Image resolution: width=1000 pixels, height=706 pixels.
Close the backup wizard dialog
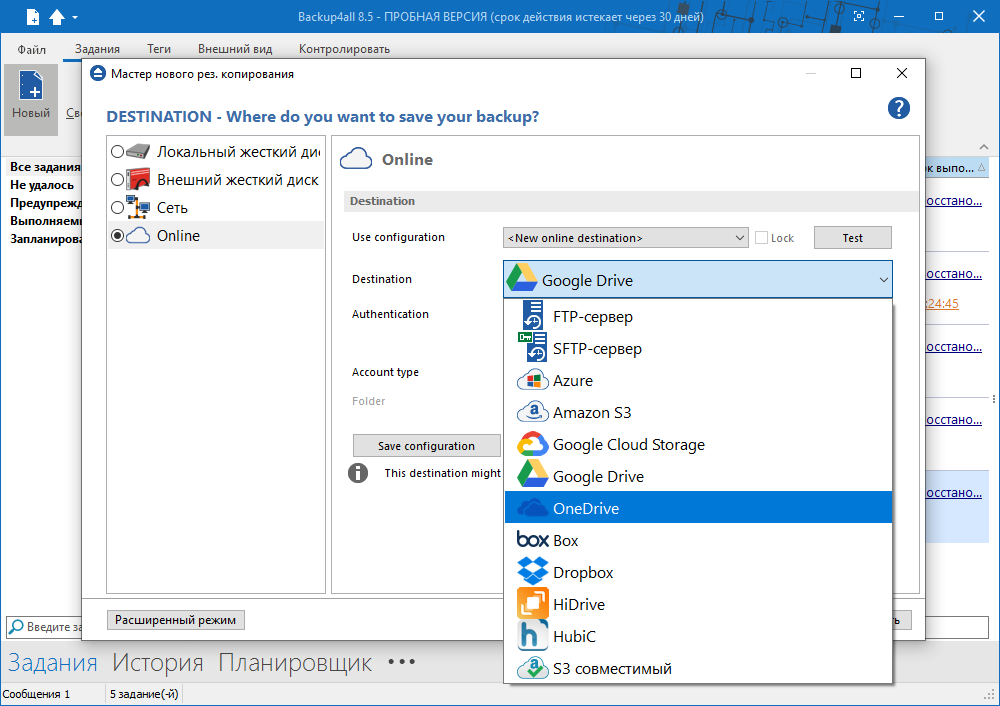902,73
